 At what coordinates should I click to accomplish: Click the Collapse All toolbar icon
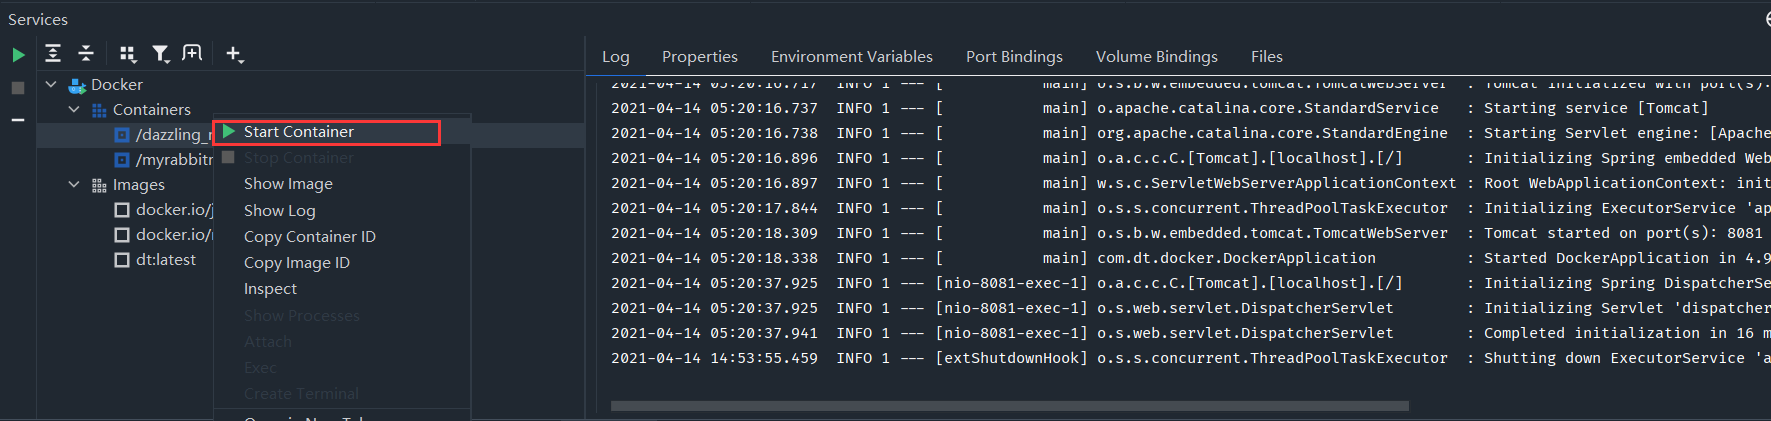86,54
